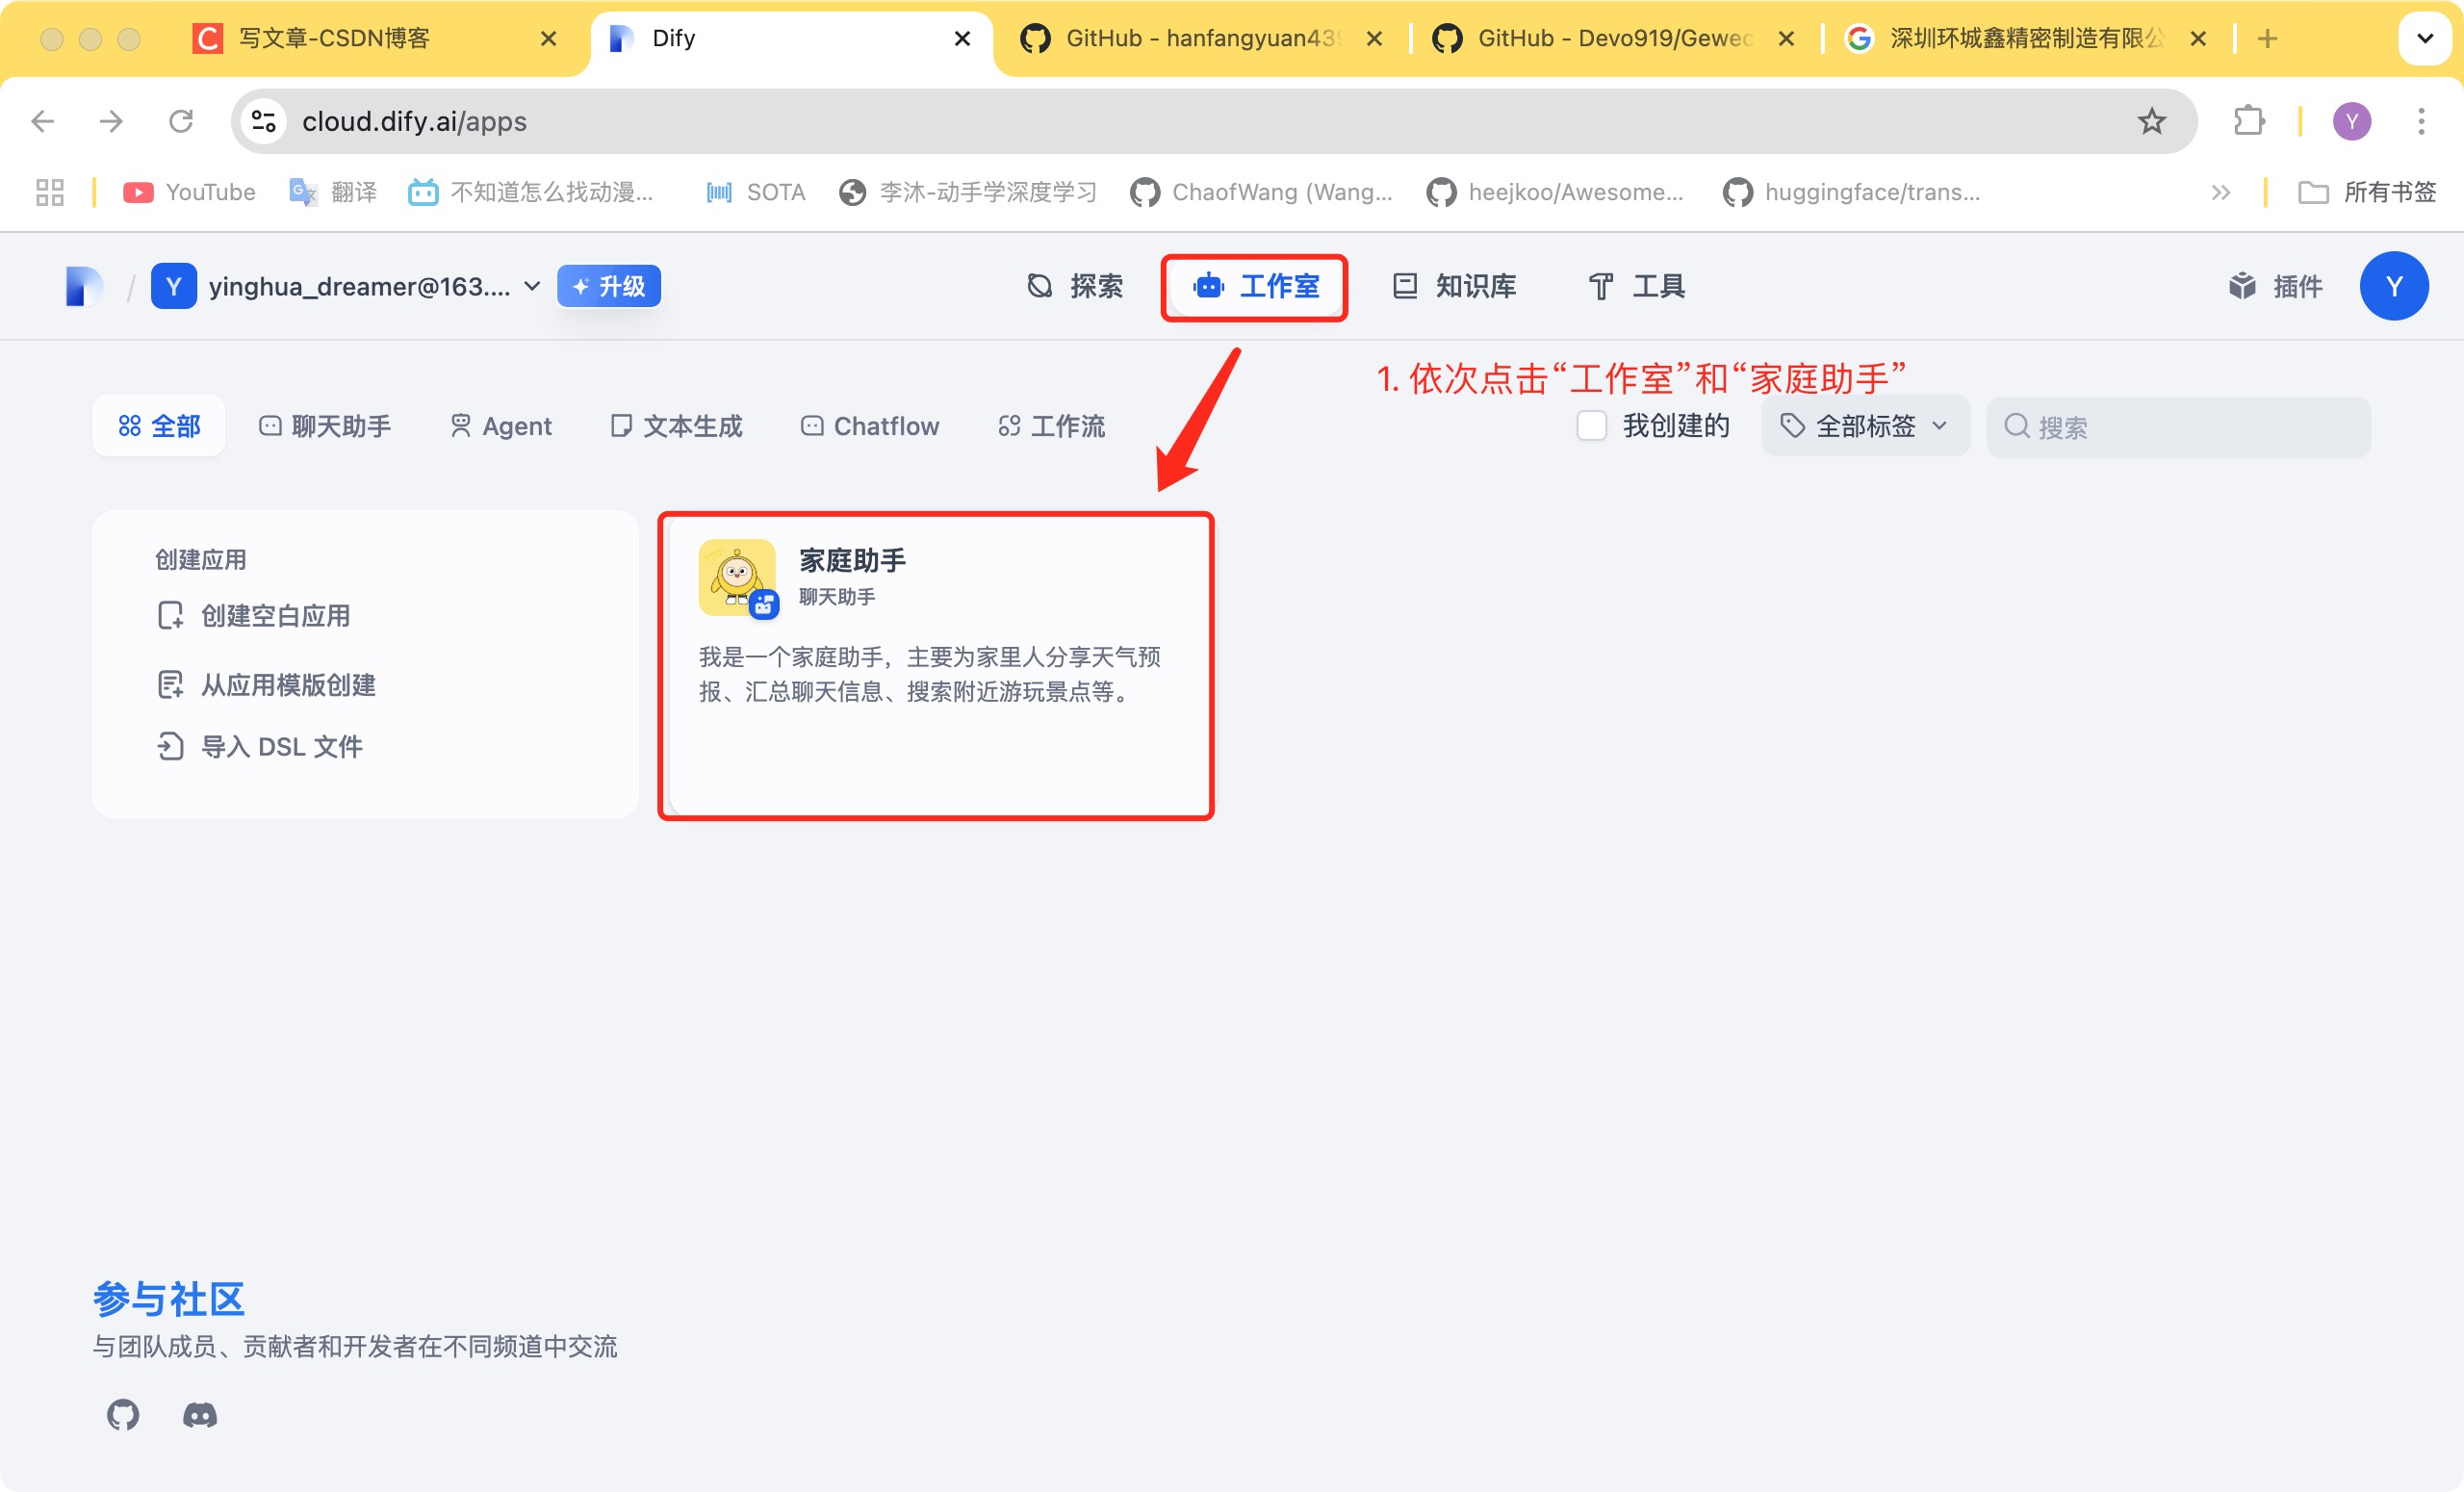Switch to the 知识库 tab
2464x1492 pixels.
(1455, 287)
